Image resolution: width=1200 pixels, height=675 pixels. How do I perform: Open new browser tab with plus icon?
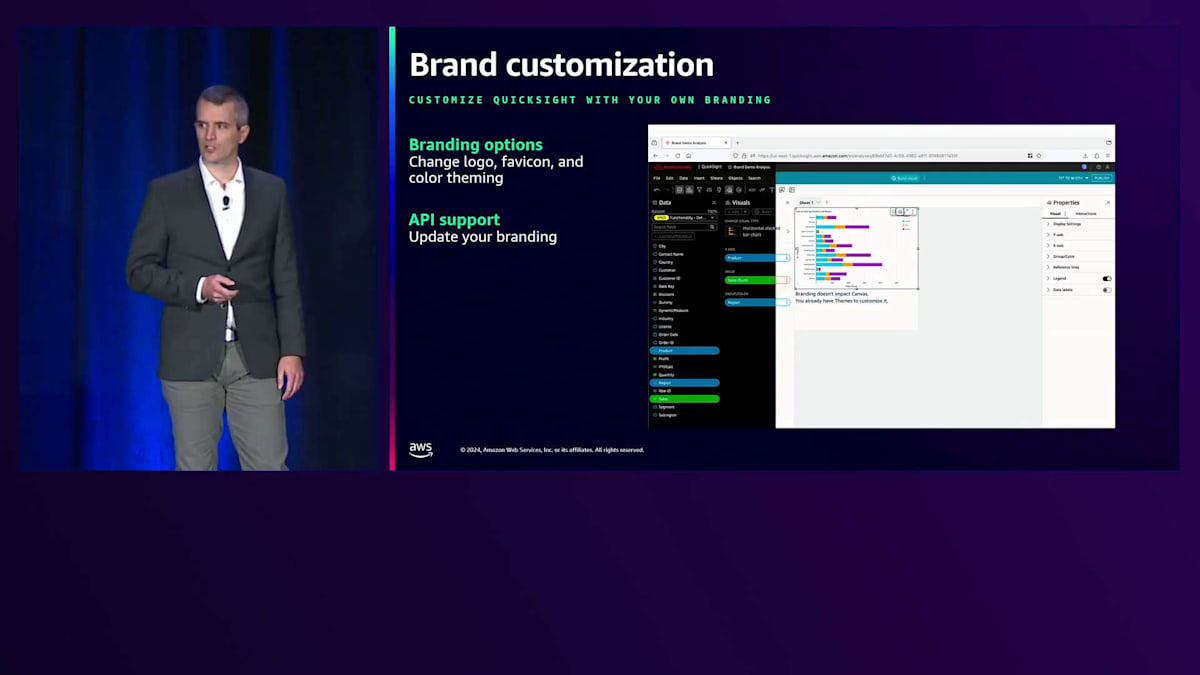(737, 143)
